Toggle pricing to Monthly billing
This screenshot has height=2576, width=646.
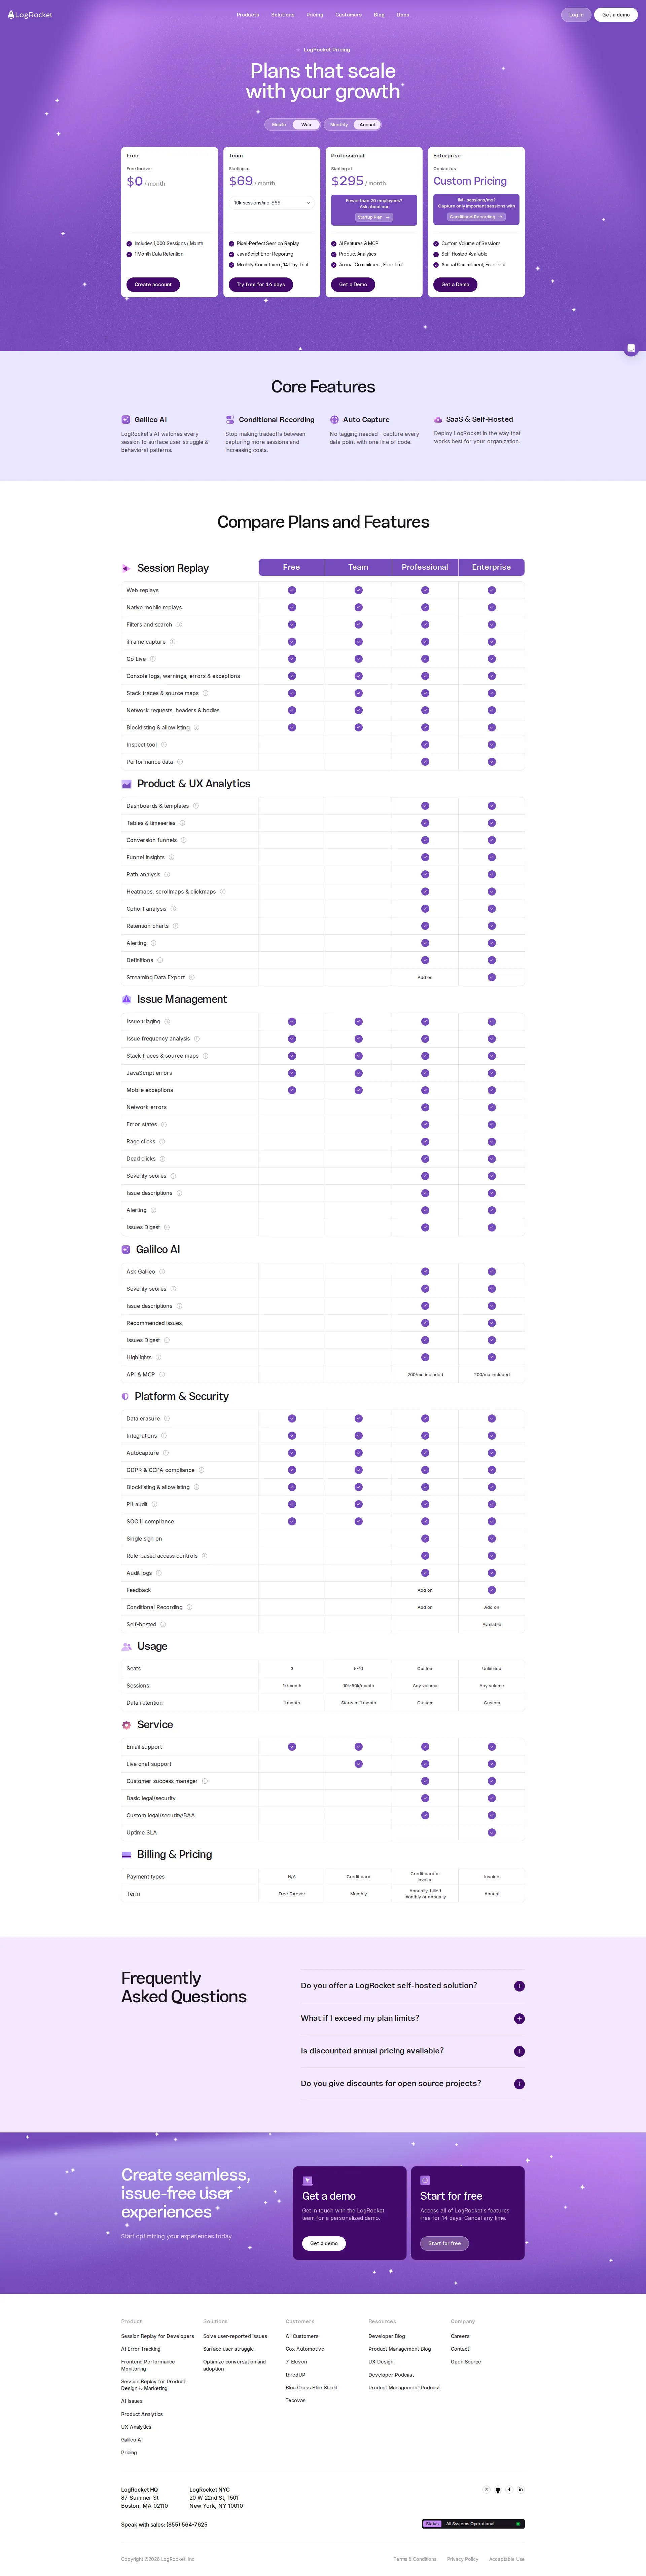click(x=339, y=124)
